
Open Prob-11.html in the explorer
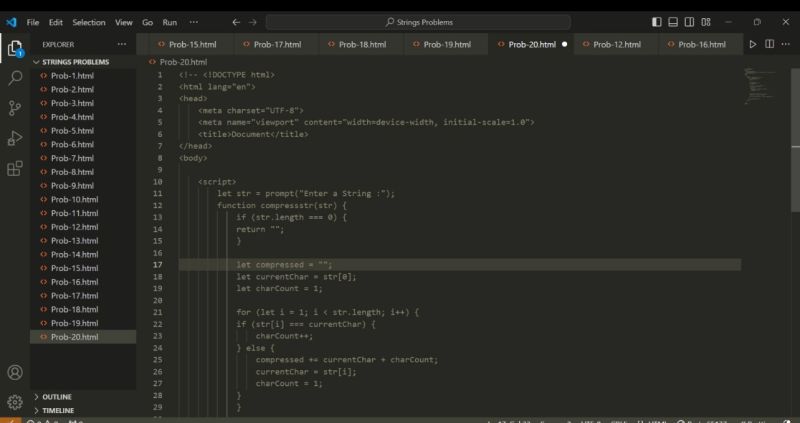point(83,213)
